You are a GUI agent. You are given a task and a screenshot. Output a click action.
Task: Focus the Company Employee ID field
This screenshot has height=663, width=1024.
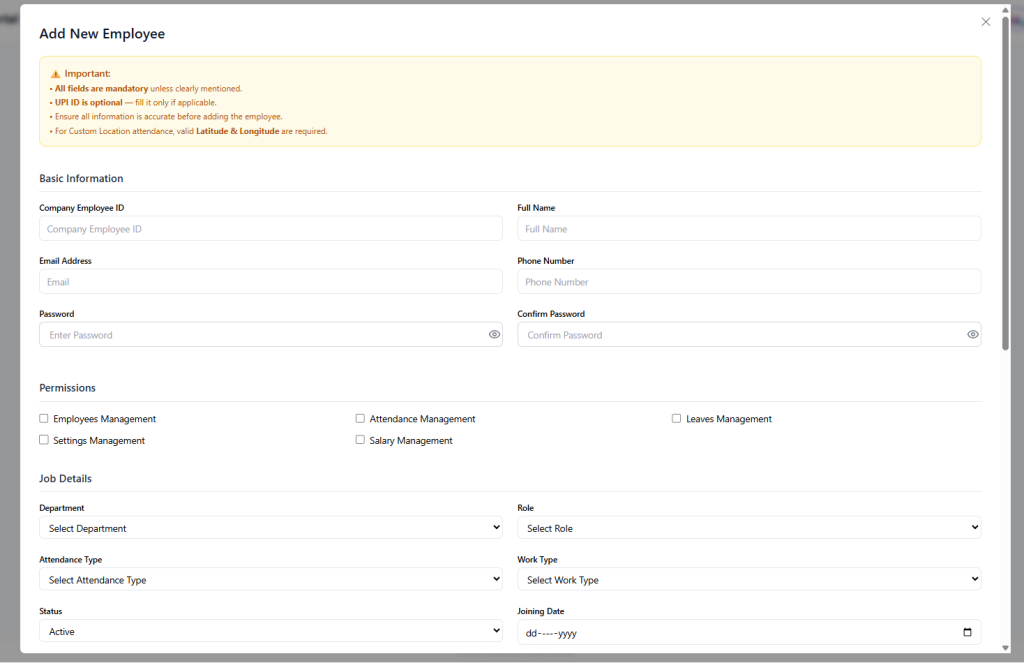click(270, 229)
